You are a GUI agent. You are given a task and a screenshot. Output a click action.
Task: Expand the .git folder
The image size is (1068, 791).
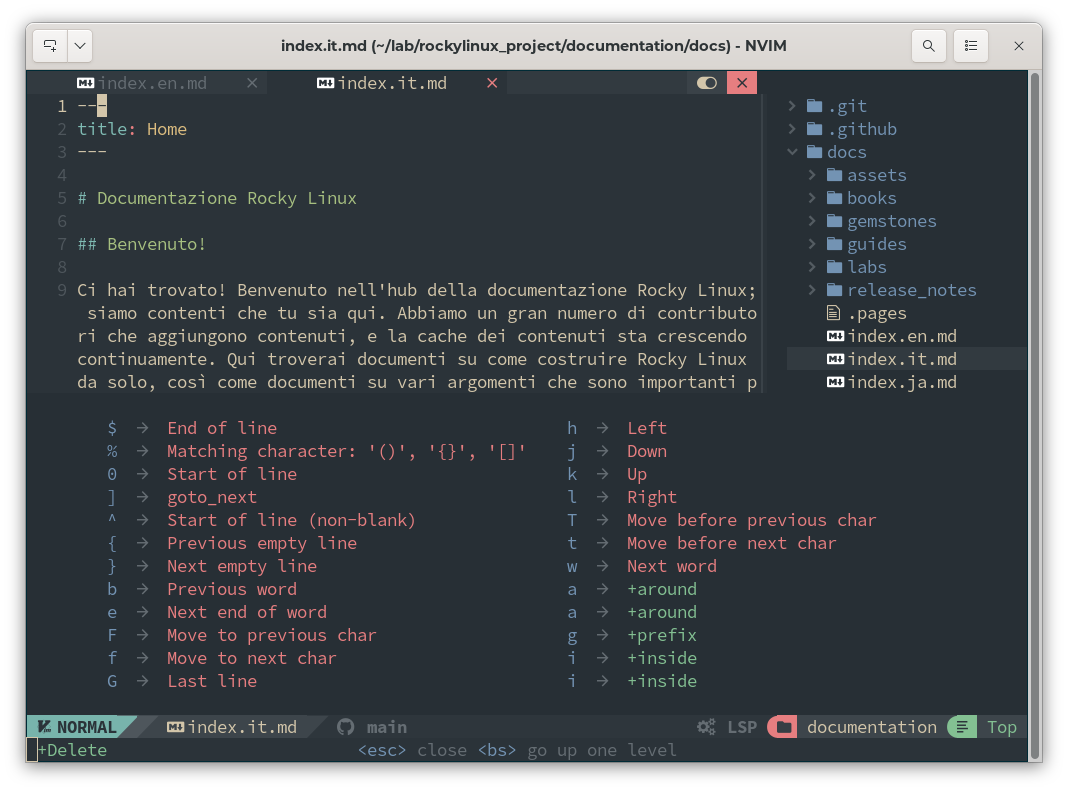coord(793,105)
